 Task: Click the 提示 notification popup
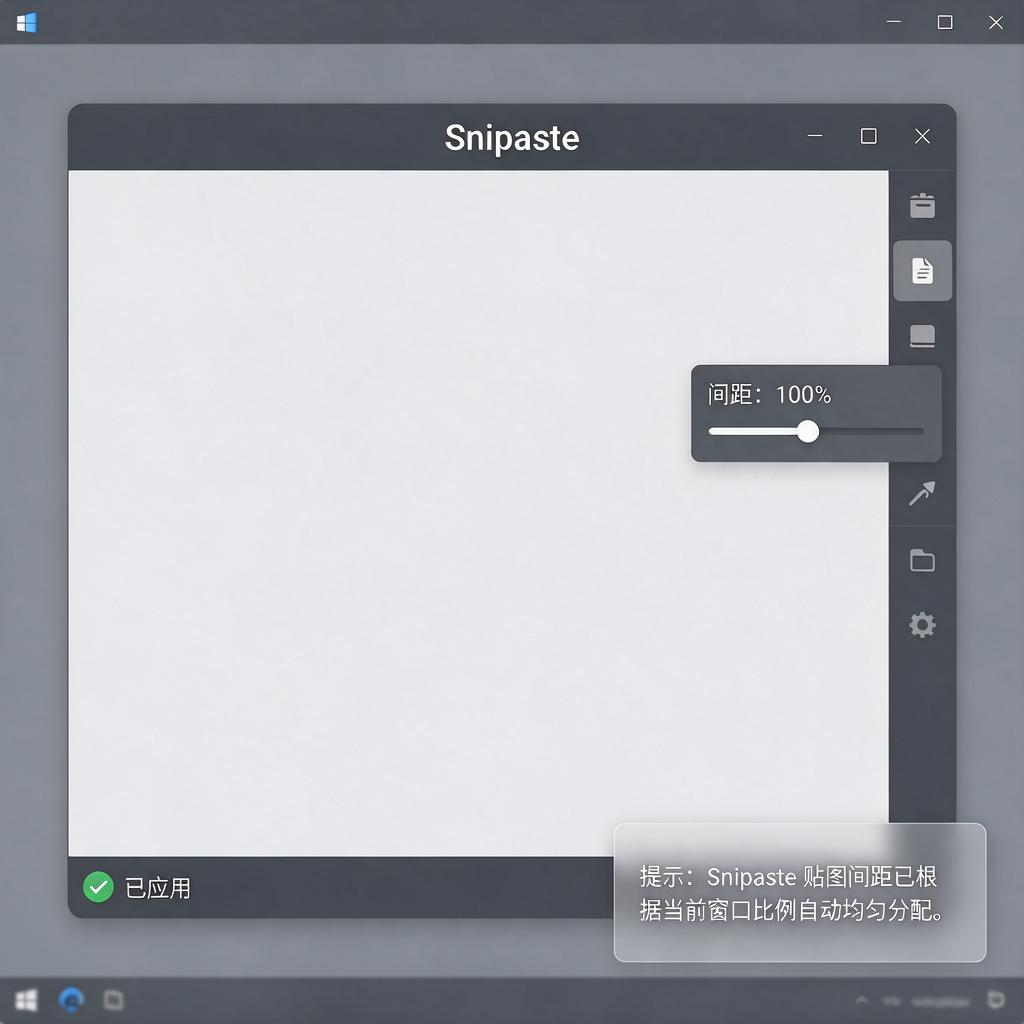[800, 892]
